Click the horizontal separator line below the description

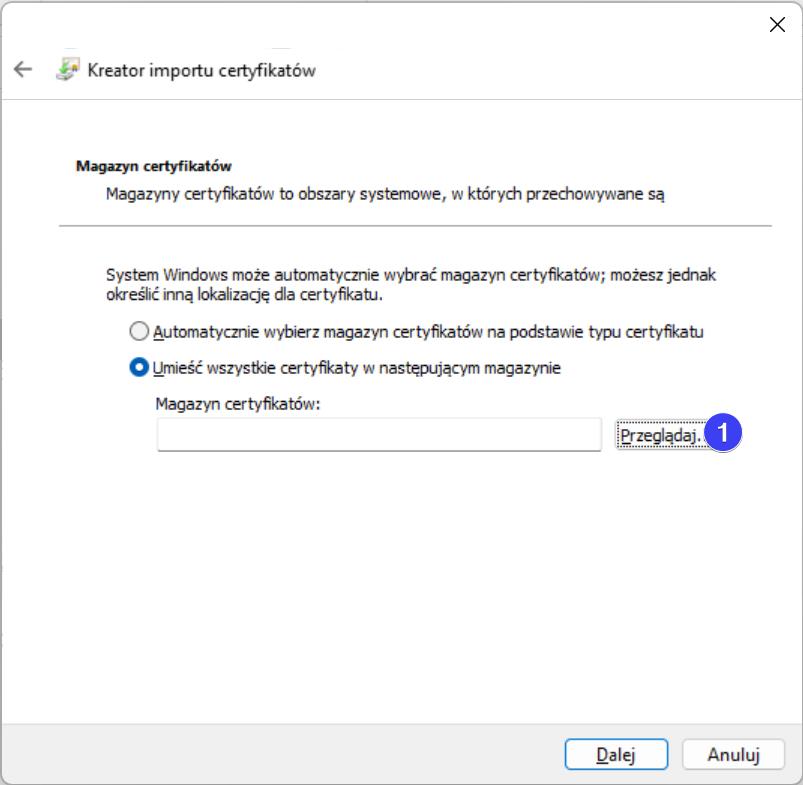[x=415, y=227]
